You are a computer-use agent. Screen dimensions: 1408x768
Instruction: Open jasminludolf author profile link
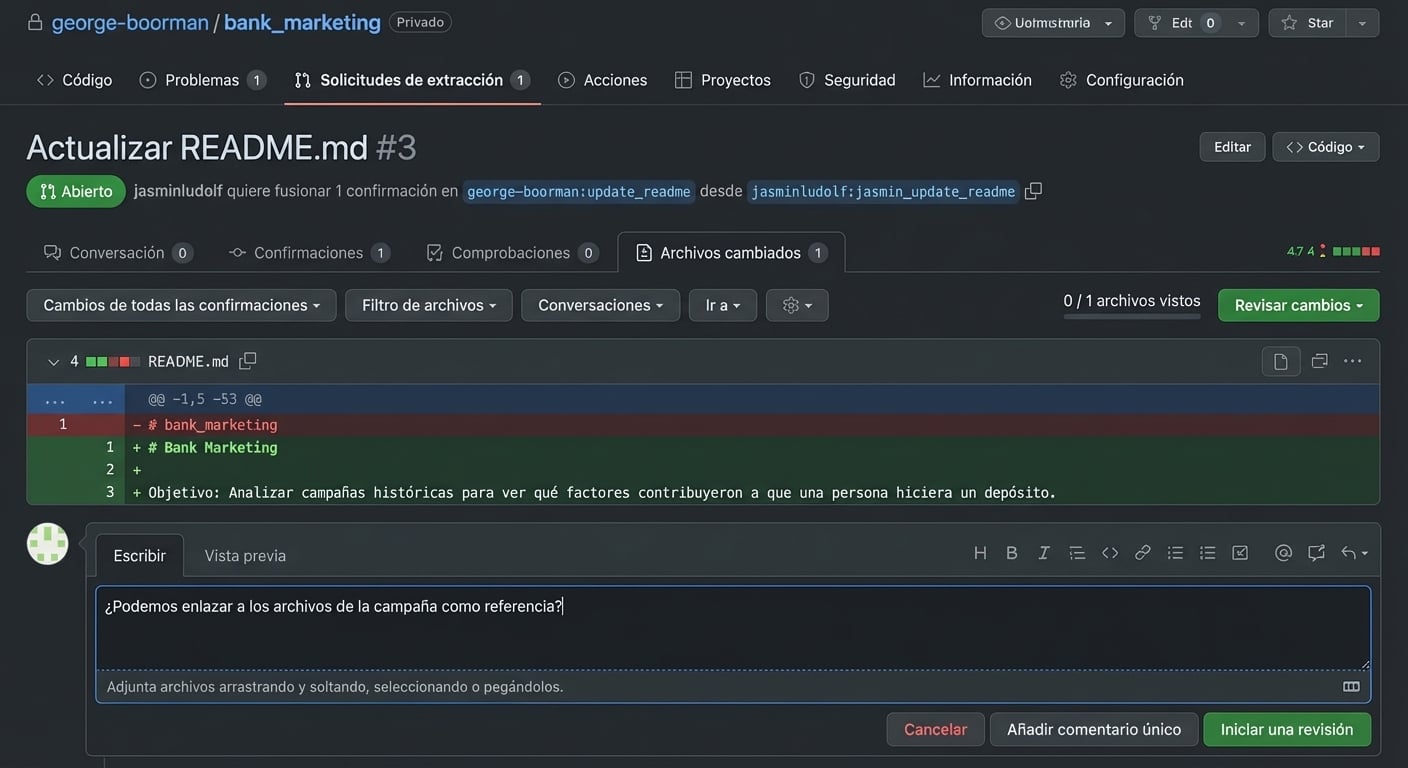178,191
